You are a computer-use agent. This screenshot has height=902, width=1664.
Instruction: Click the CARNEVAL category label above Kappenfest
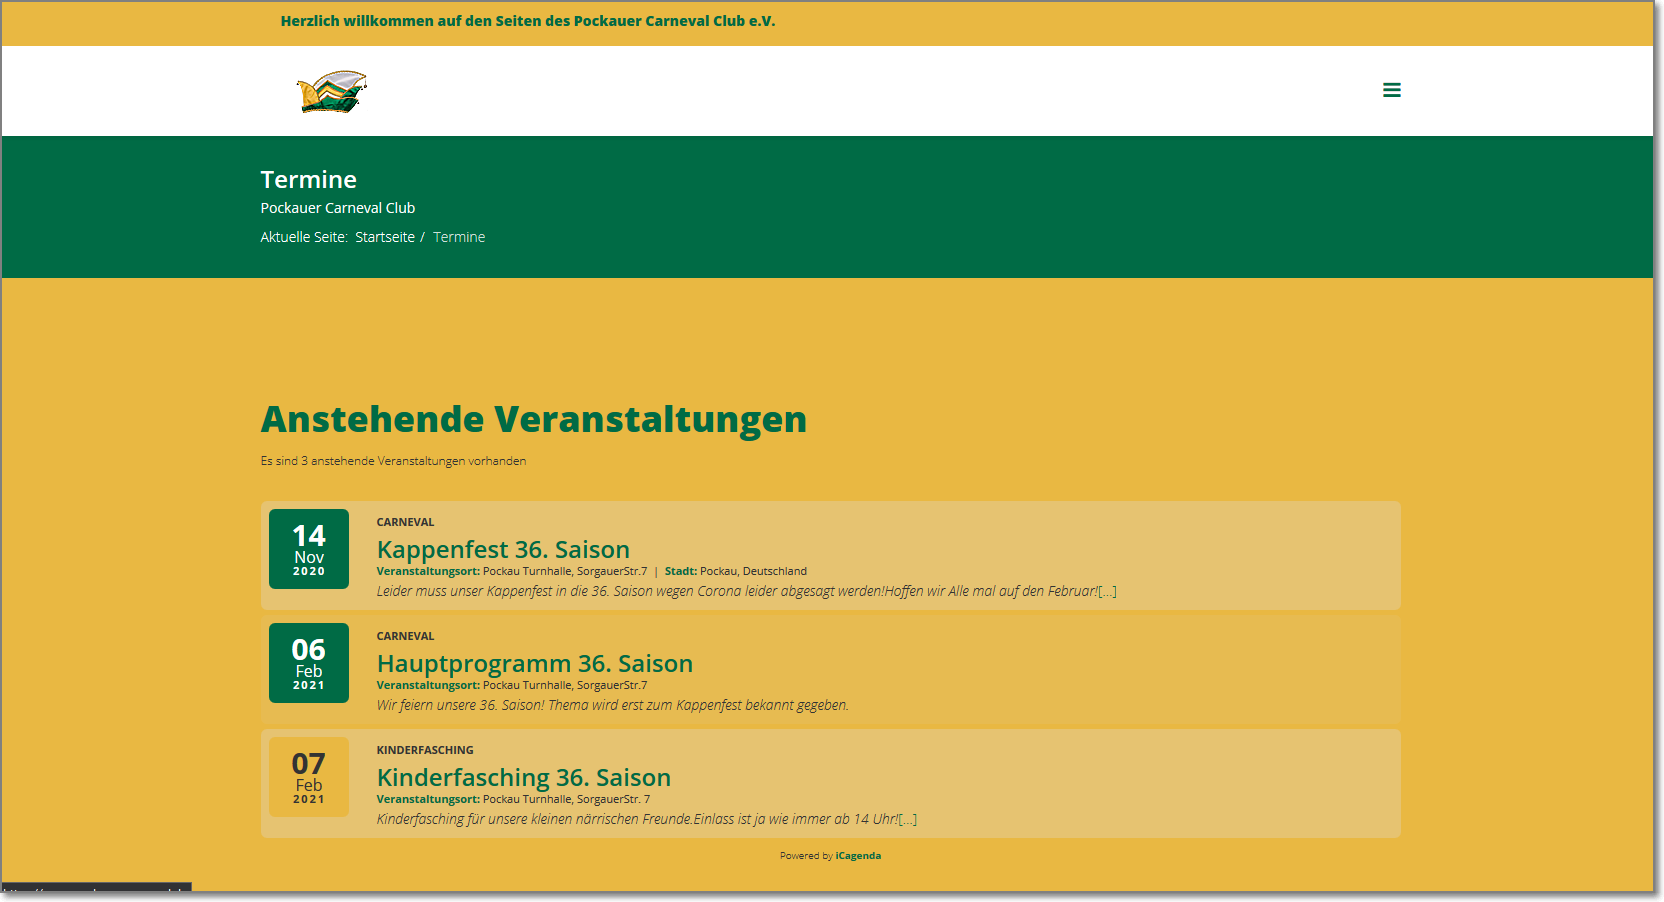click(405, 522)
